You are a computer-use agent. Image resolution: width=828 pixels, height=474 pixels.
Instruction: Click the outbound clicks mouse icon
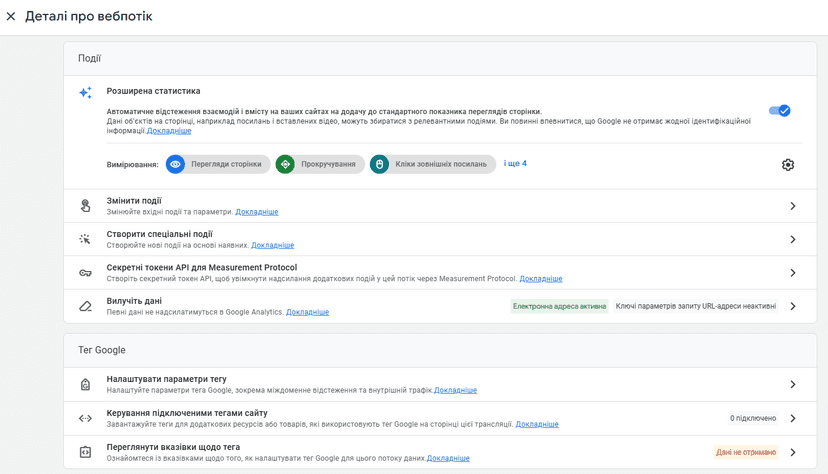coord(379,164)
